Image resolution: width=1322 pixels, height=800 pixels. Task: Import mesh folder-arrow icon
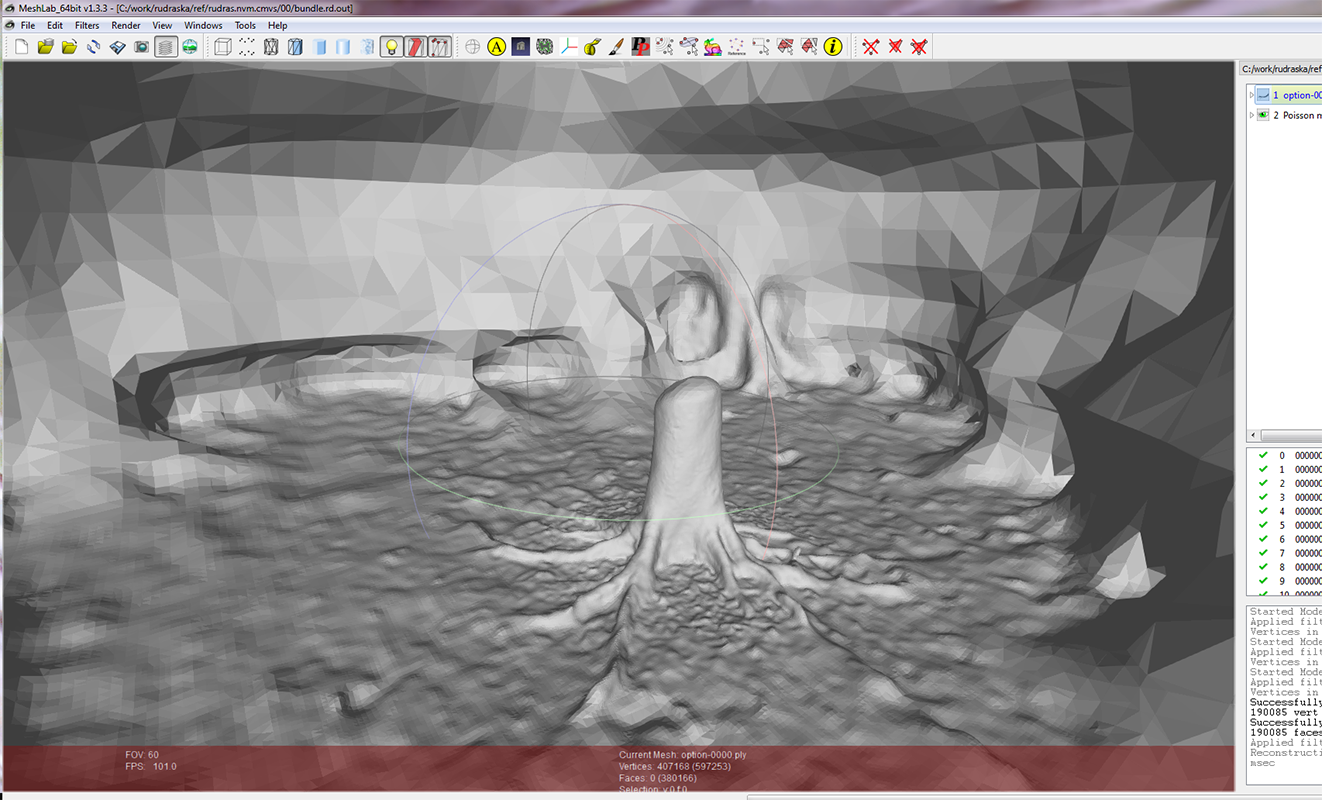[69, 47]
